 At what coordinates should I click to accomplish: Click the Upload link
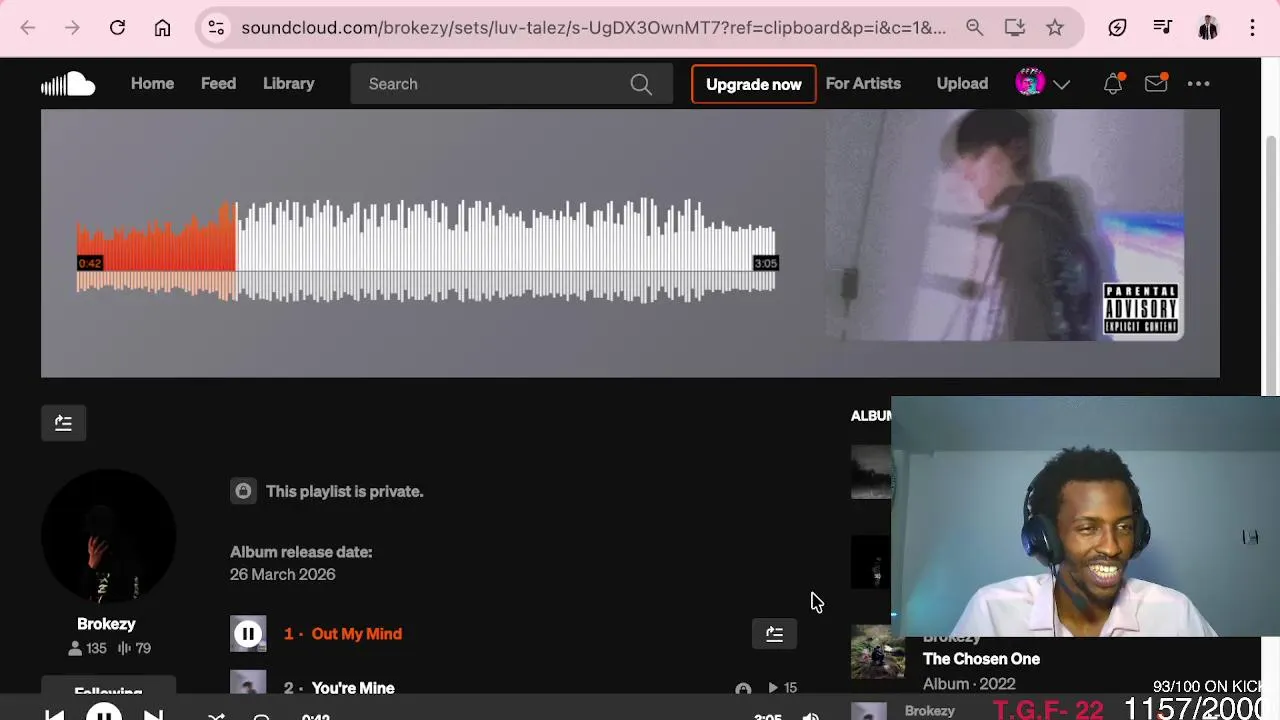click(962, 84)
